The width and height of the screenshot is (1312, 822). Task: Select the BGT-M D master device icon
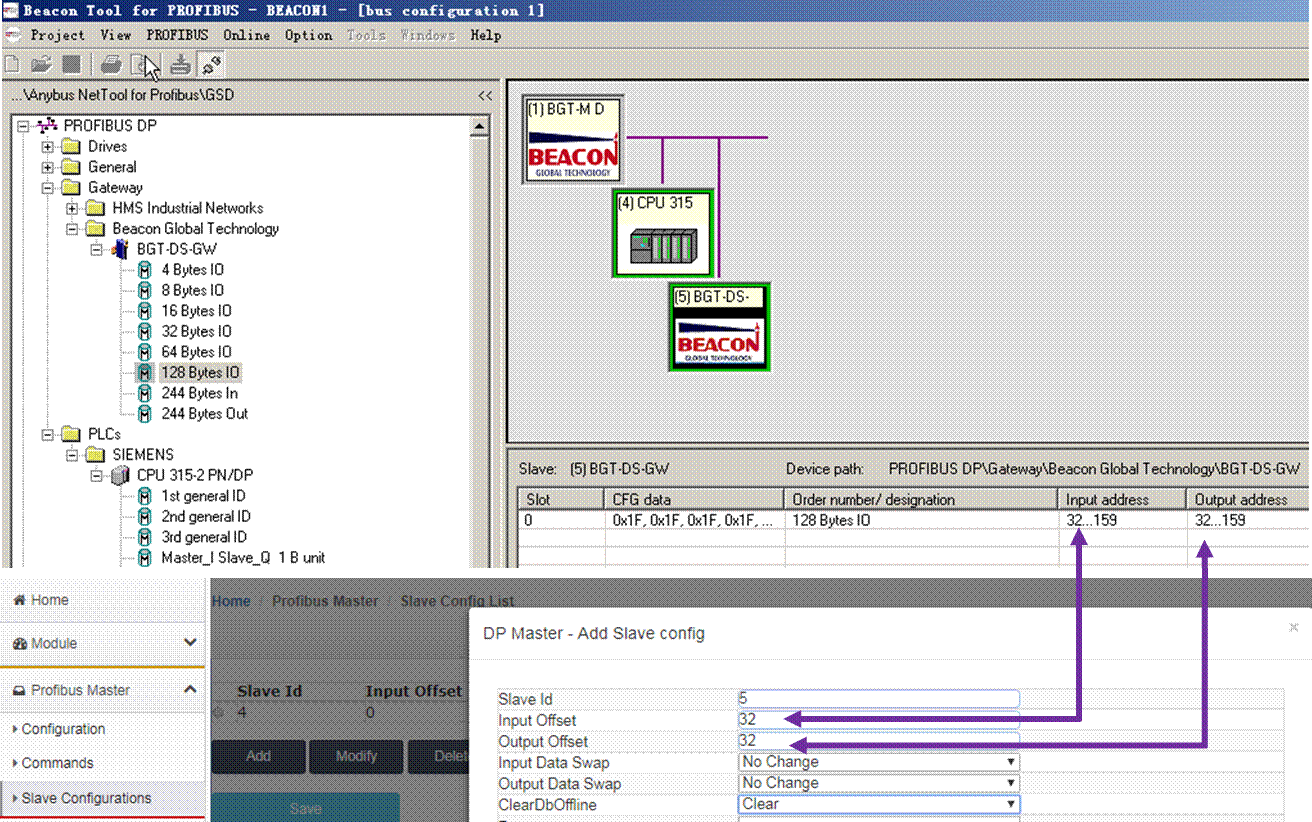tap(573, 140)
